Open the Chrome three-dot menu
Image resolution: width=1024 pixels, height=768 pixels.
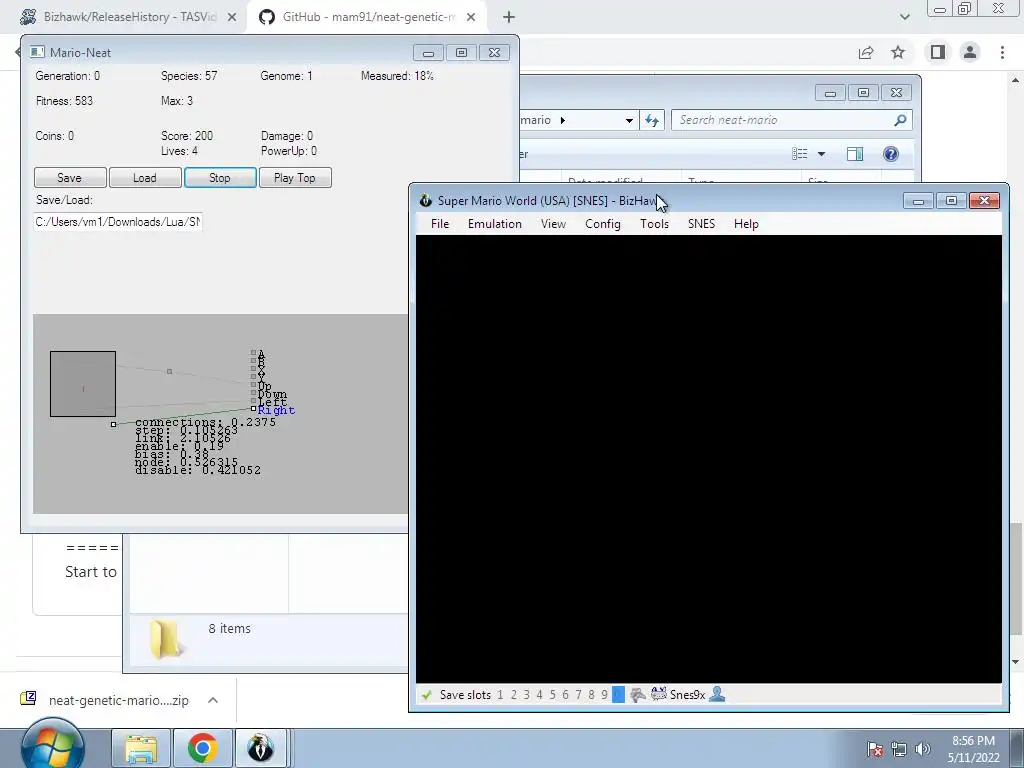coord(1002,52)
